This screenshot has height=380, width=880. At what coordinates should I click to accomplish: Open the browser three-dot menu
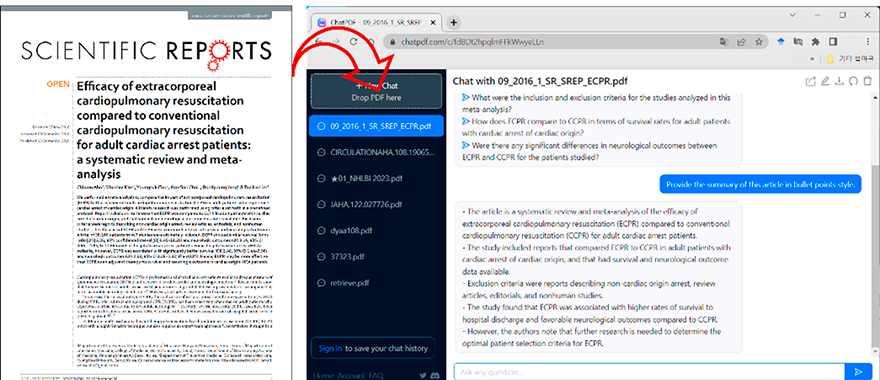tap(868, 42)
